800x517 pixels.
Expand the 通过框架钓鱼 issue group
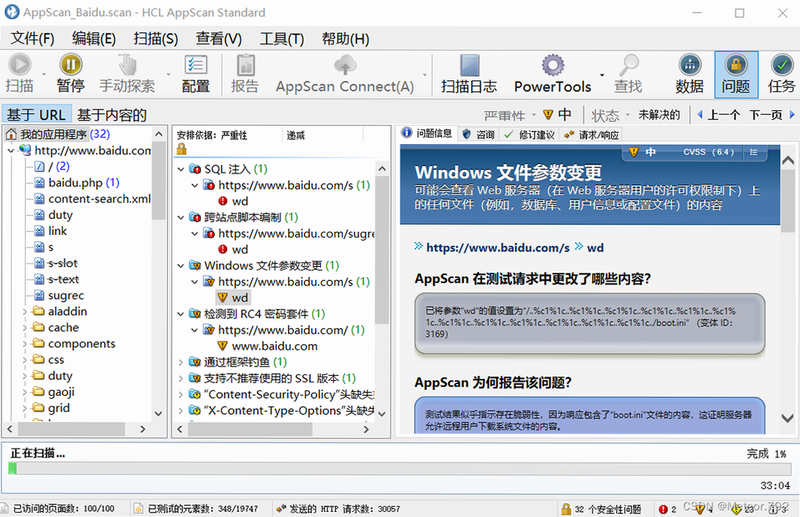coord(181,362)
